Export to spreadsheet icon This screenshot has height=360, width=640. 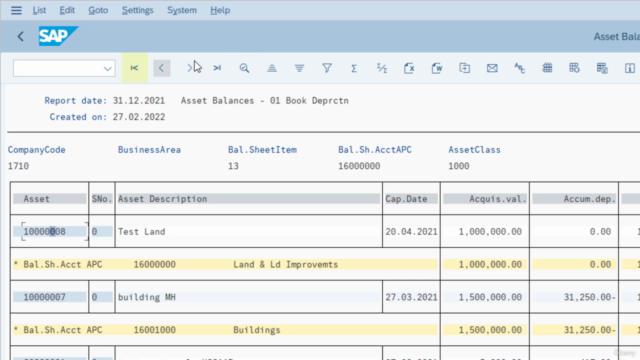(409, 68)
